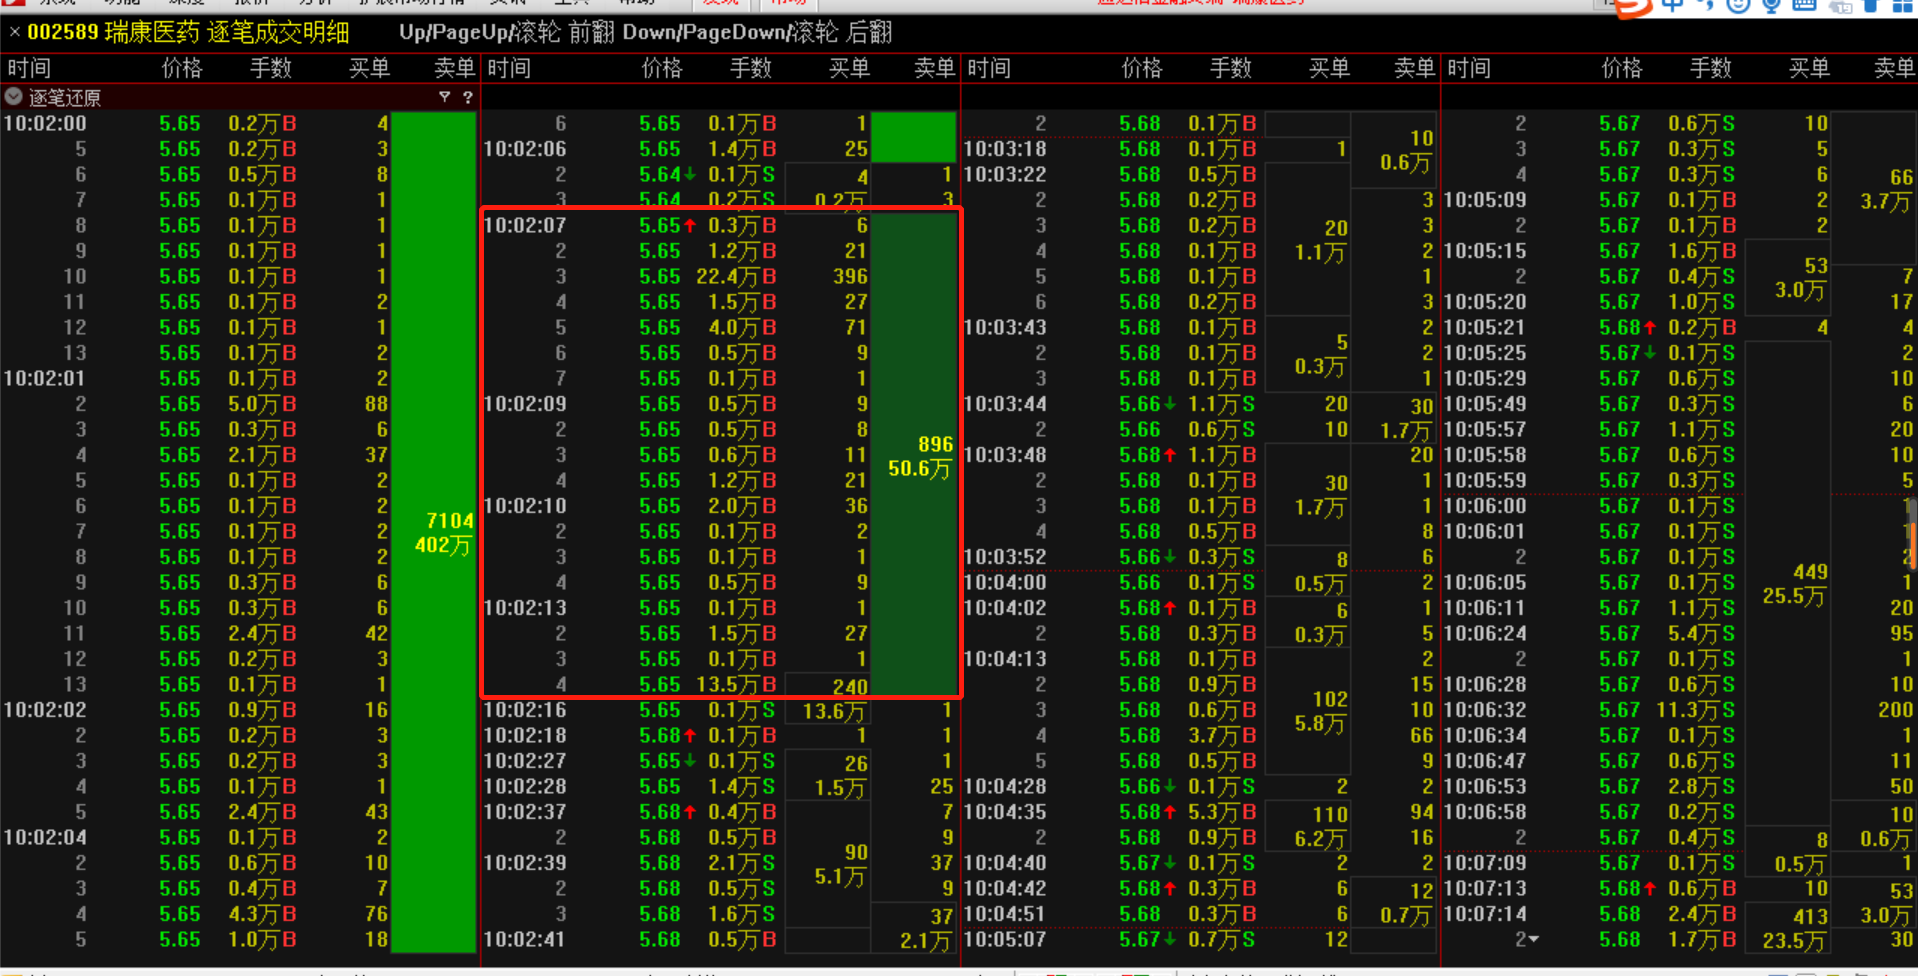Select the 10:06:32 trade row of 11.3万
Image resolution: width=1918 pixels, height=976 pixels.
click(x=1640, y=710)
